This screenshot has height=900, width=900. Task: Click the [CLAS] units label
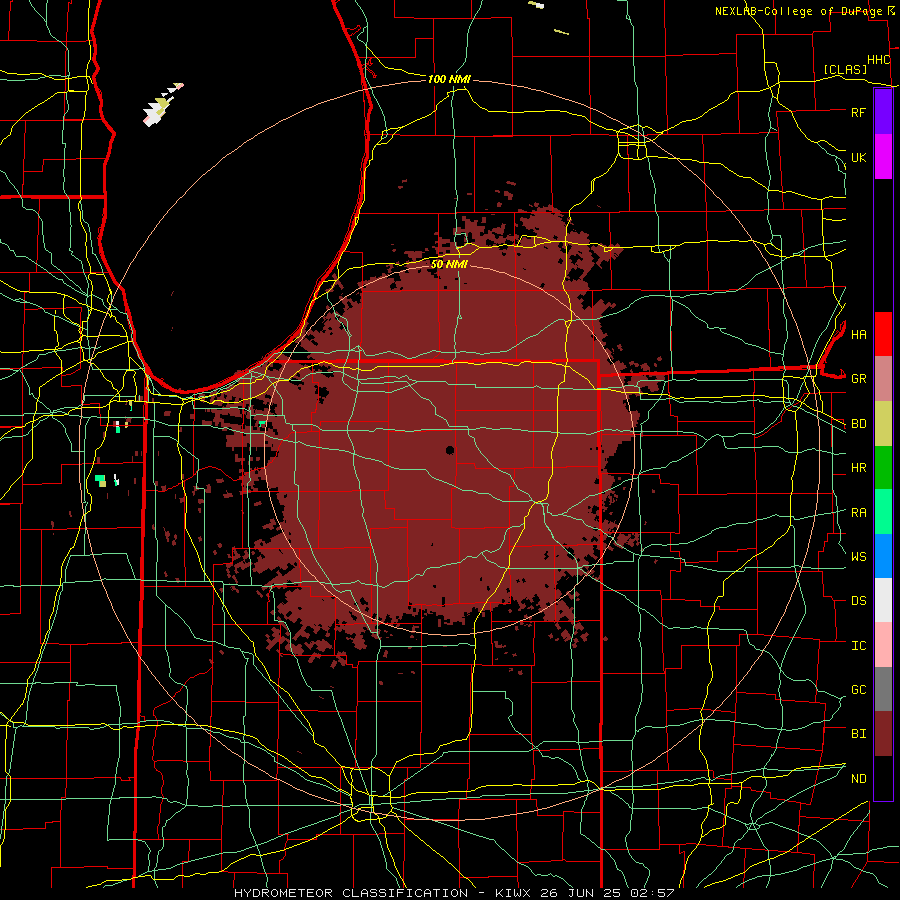click(x=845, y=69)
